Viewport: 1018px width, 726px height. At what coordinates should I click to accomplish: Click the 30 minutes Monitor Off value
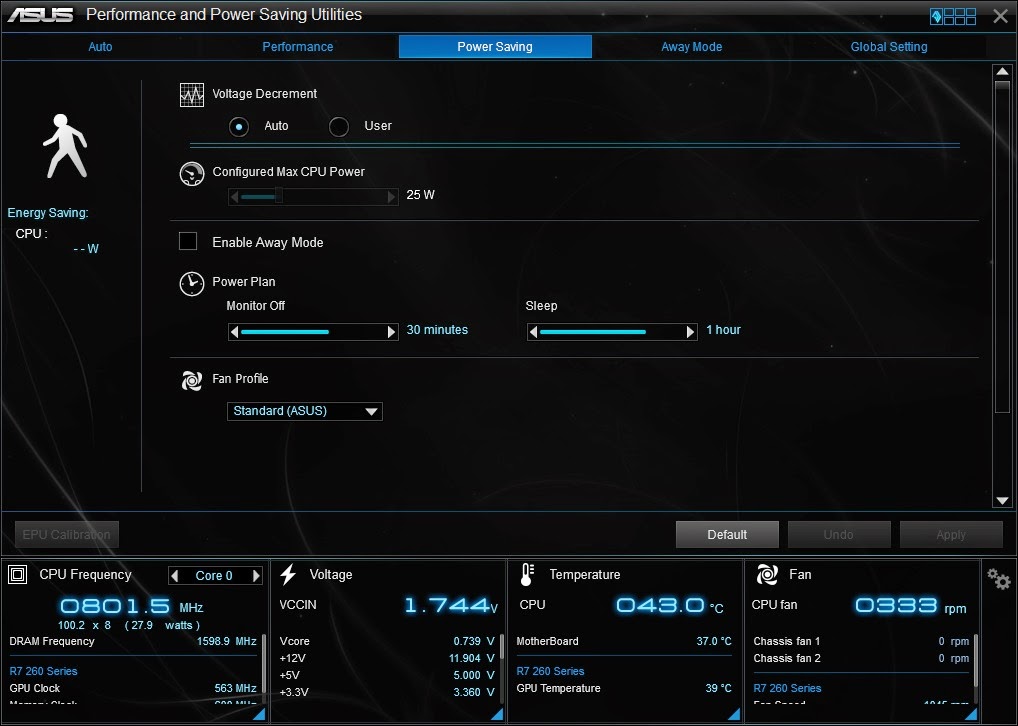(x=437, y=330)
